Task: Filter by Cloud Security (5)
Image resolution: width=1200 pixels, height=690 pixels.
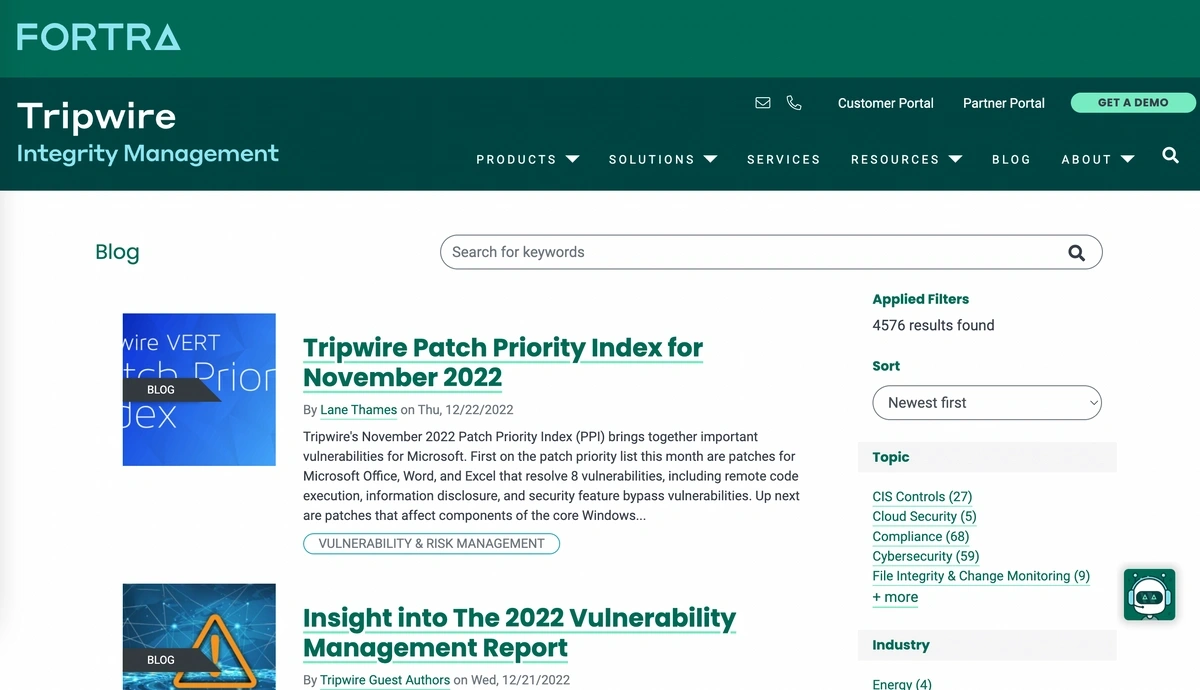Action: pos(924,517)
